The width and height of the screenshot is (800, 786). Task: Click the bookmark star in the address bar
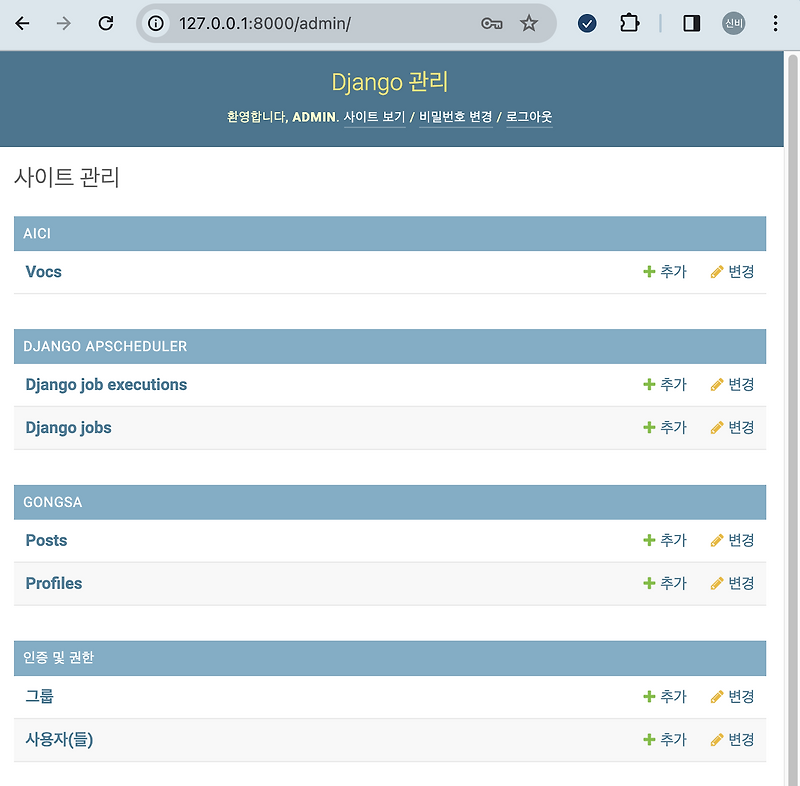529,22
